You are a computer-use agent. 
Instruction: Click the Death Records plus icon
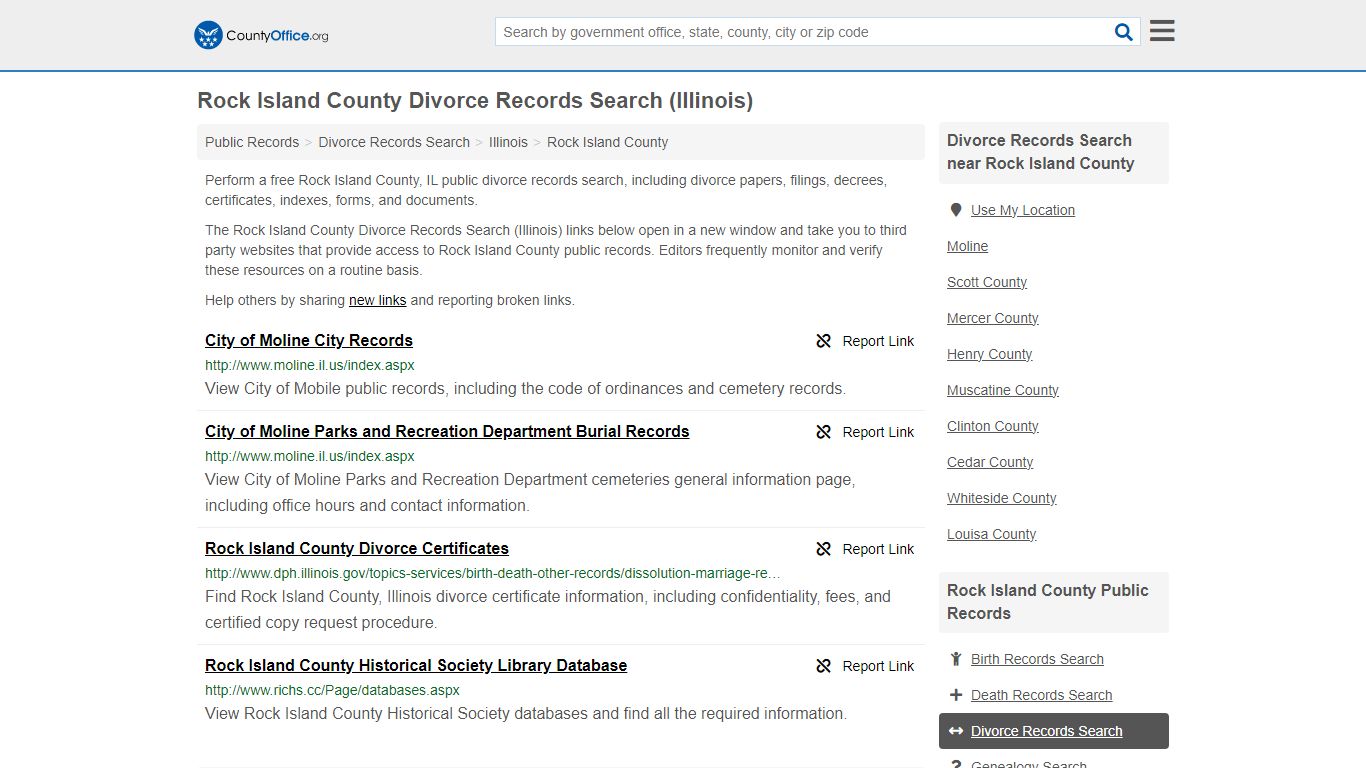956,695
